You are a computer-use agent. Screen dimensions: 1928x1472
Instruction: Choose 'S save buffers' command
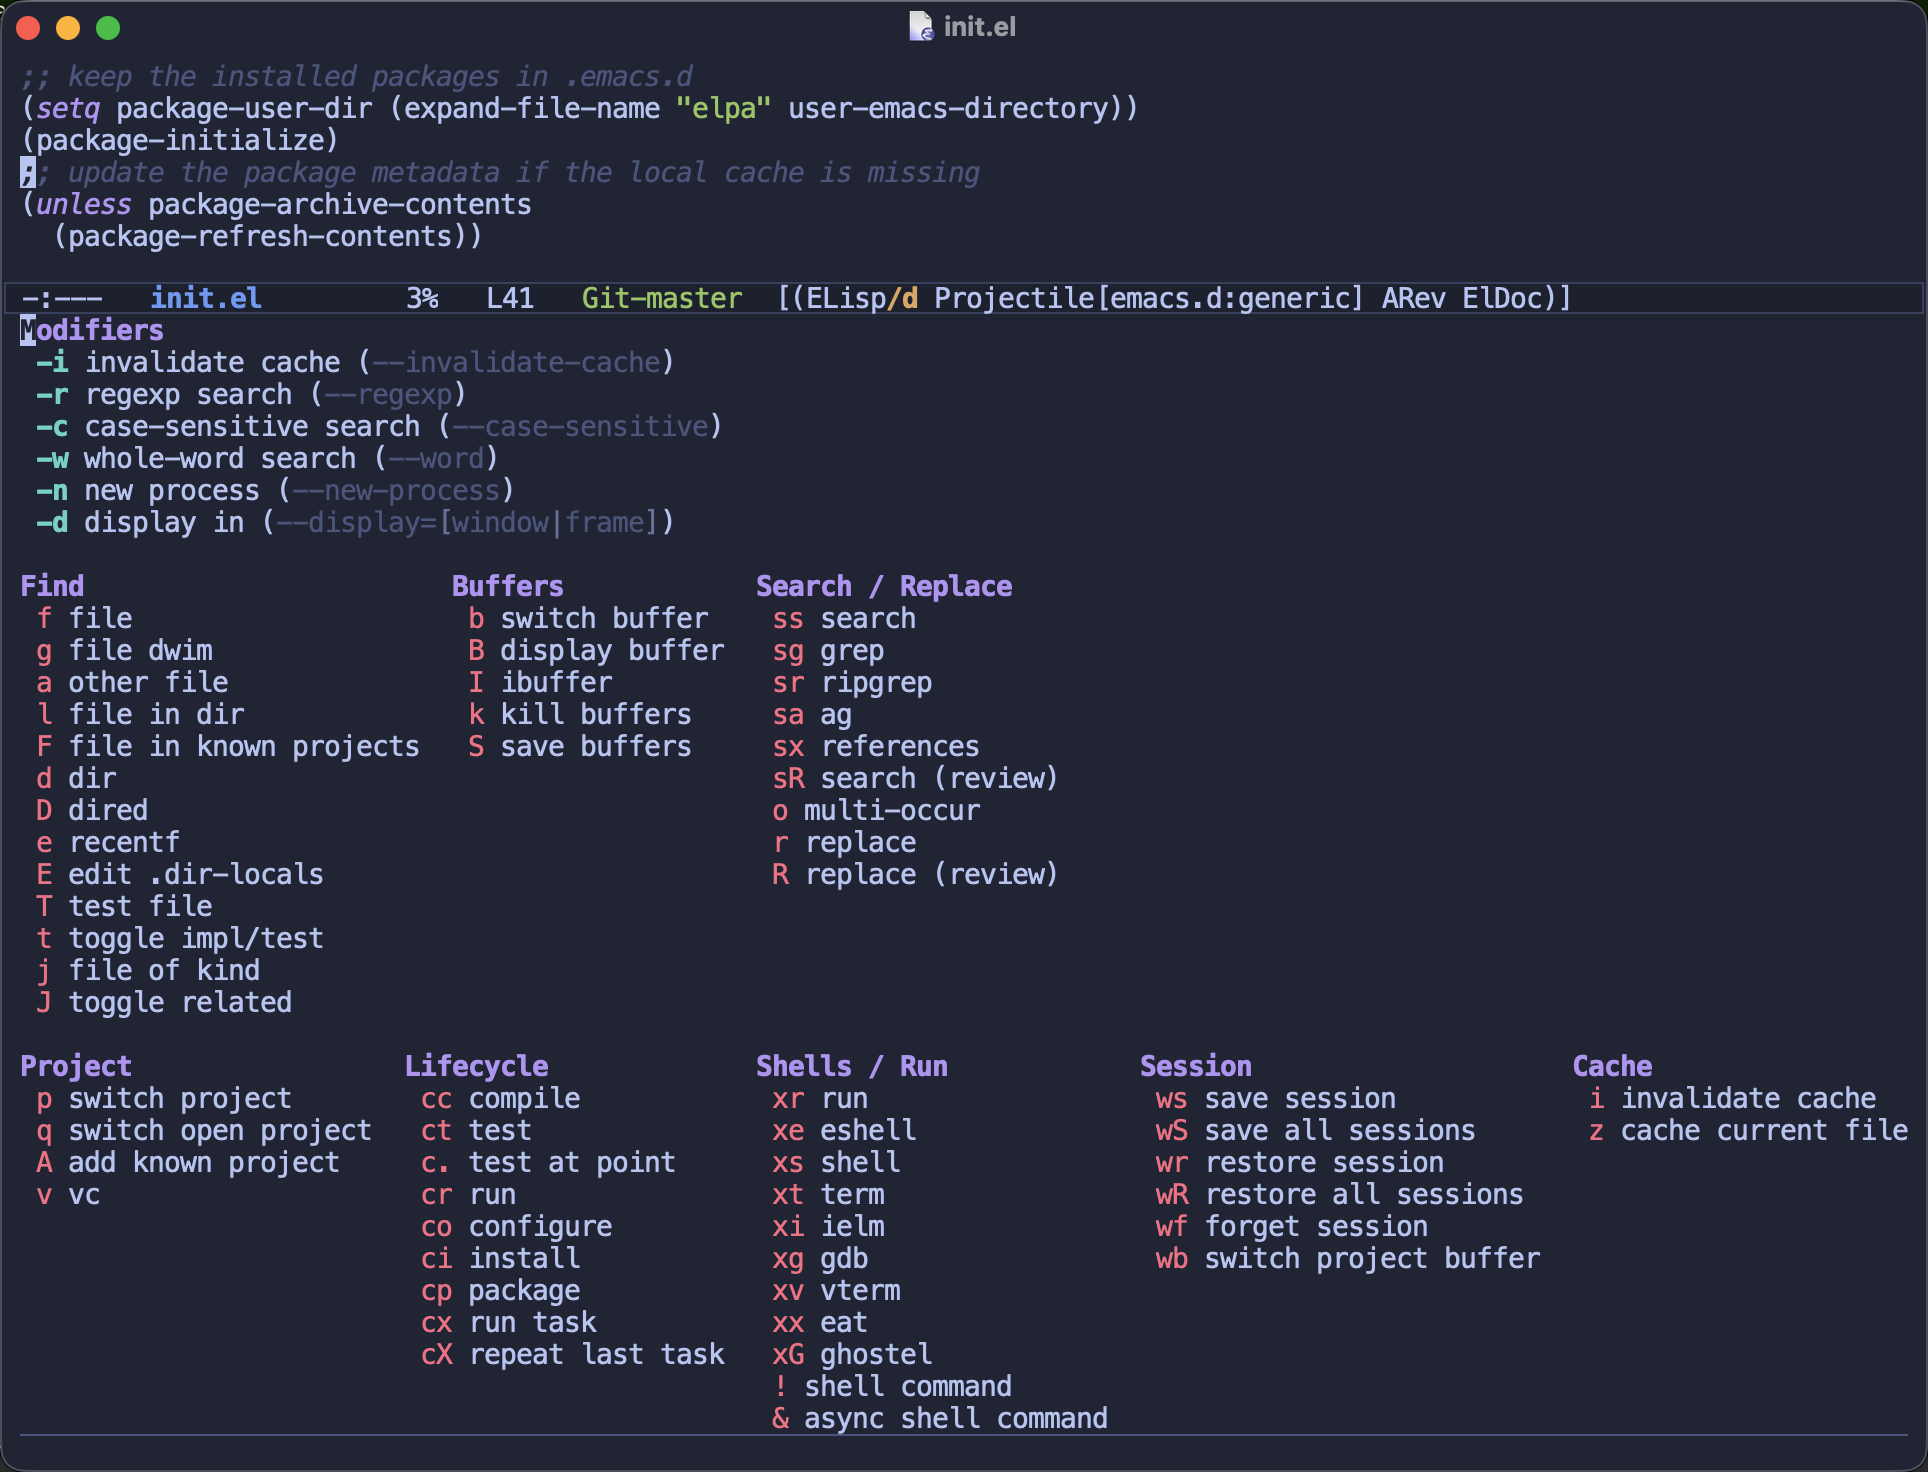pos(580,746)
